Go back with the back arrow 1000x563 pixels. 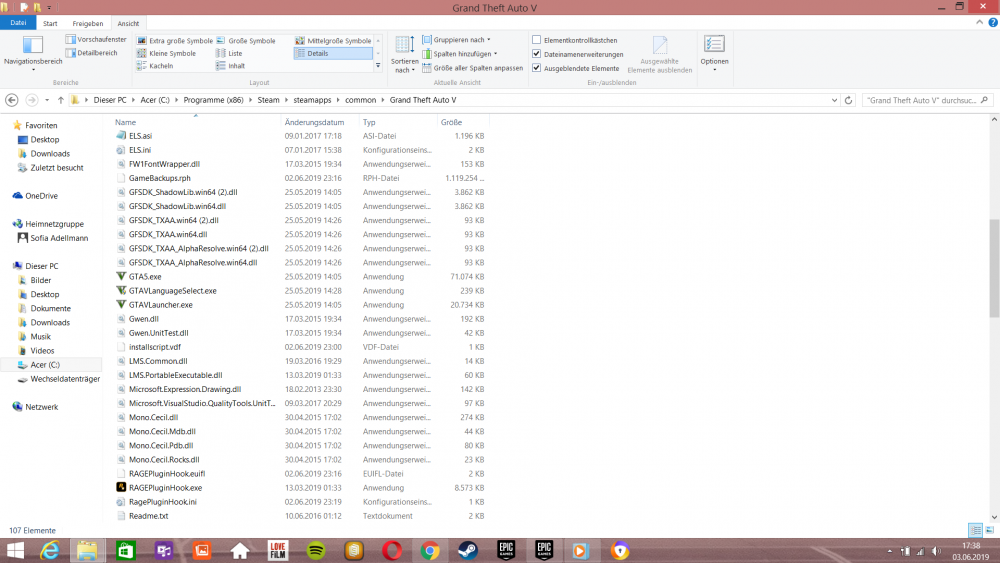(x=11, y=100)
